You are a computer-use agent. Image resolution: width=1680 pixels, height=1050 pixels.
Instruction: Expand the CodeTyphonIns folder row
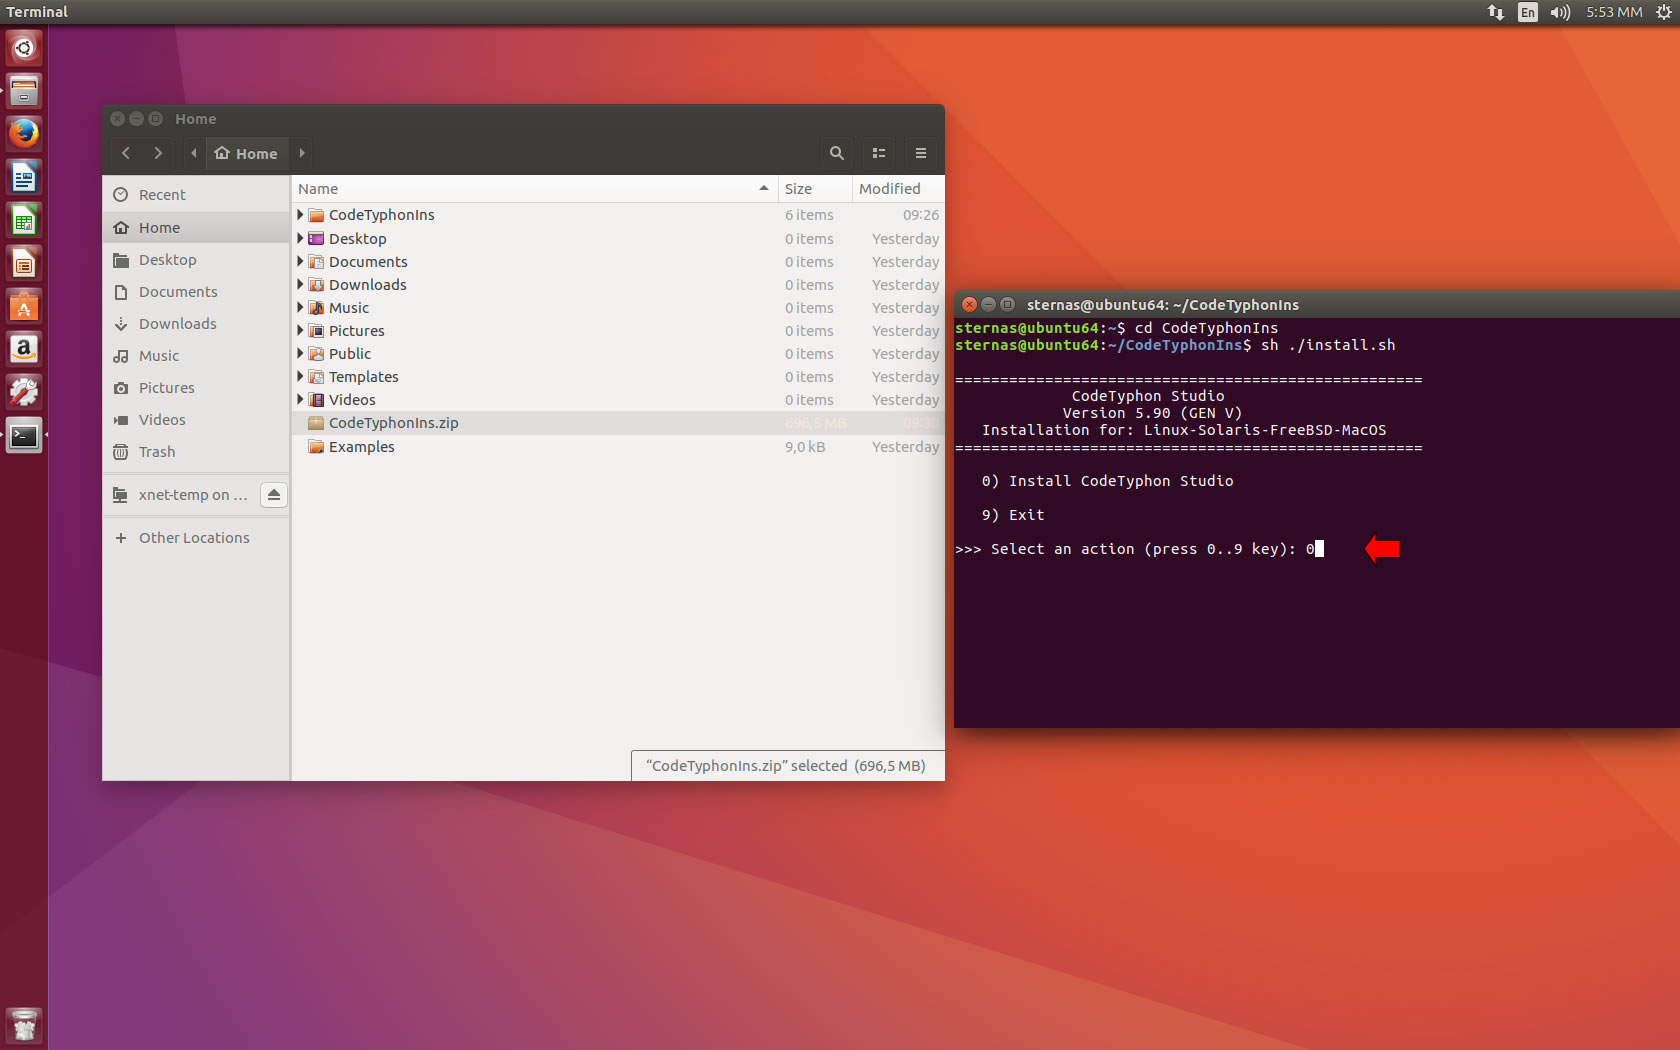300,215
